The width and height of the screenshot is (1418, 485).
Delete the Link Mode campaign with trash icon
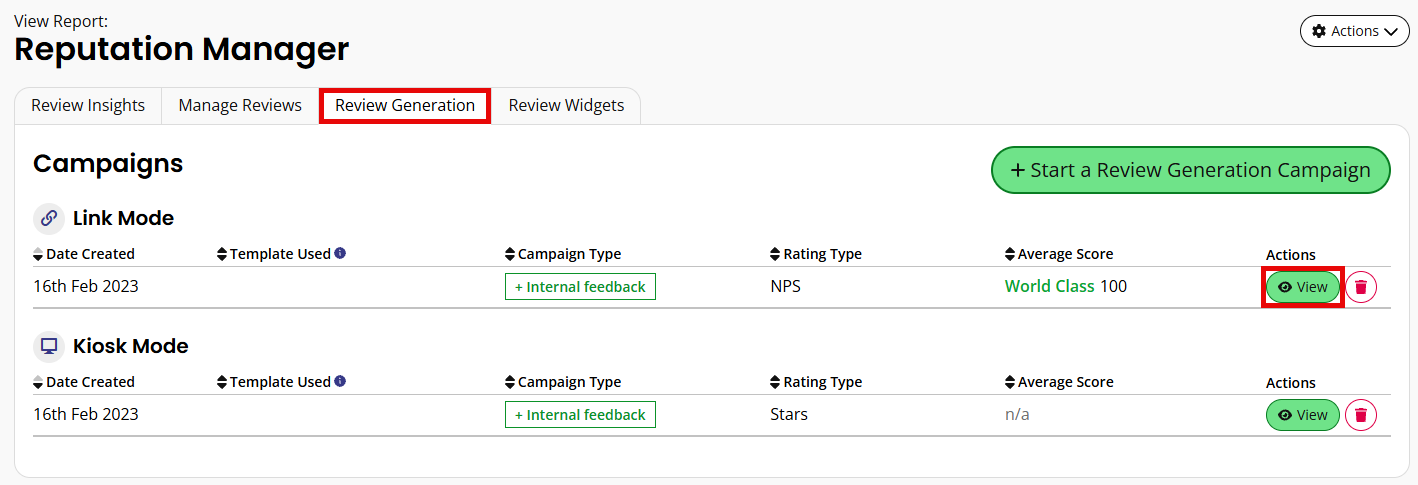[x=1361, y=287]
